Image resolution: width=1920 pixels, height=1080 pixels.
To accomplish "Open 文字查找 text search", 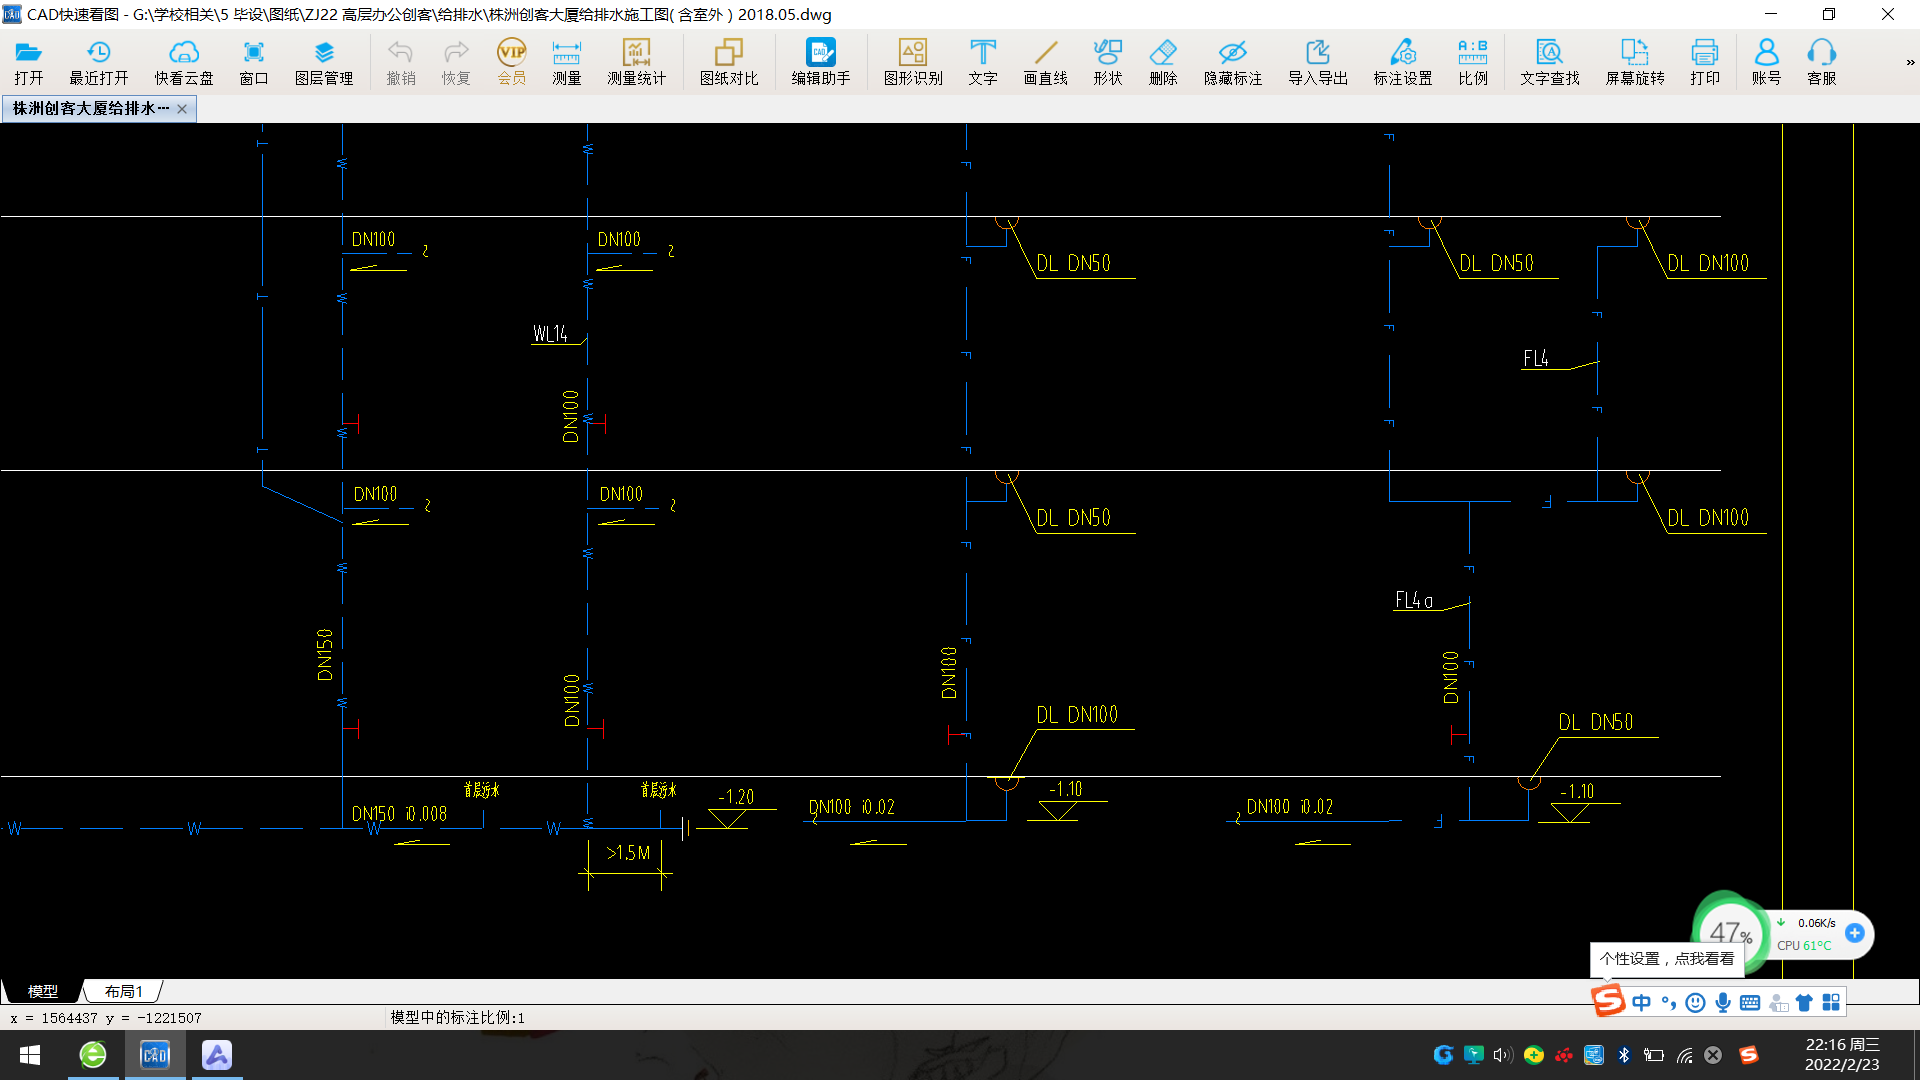I will (x=1549, y=62).
